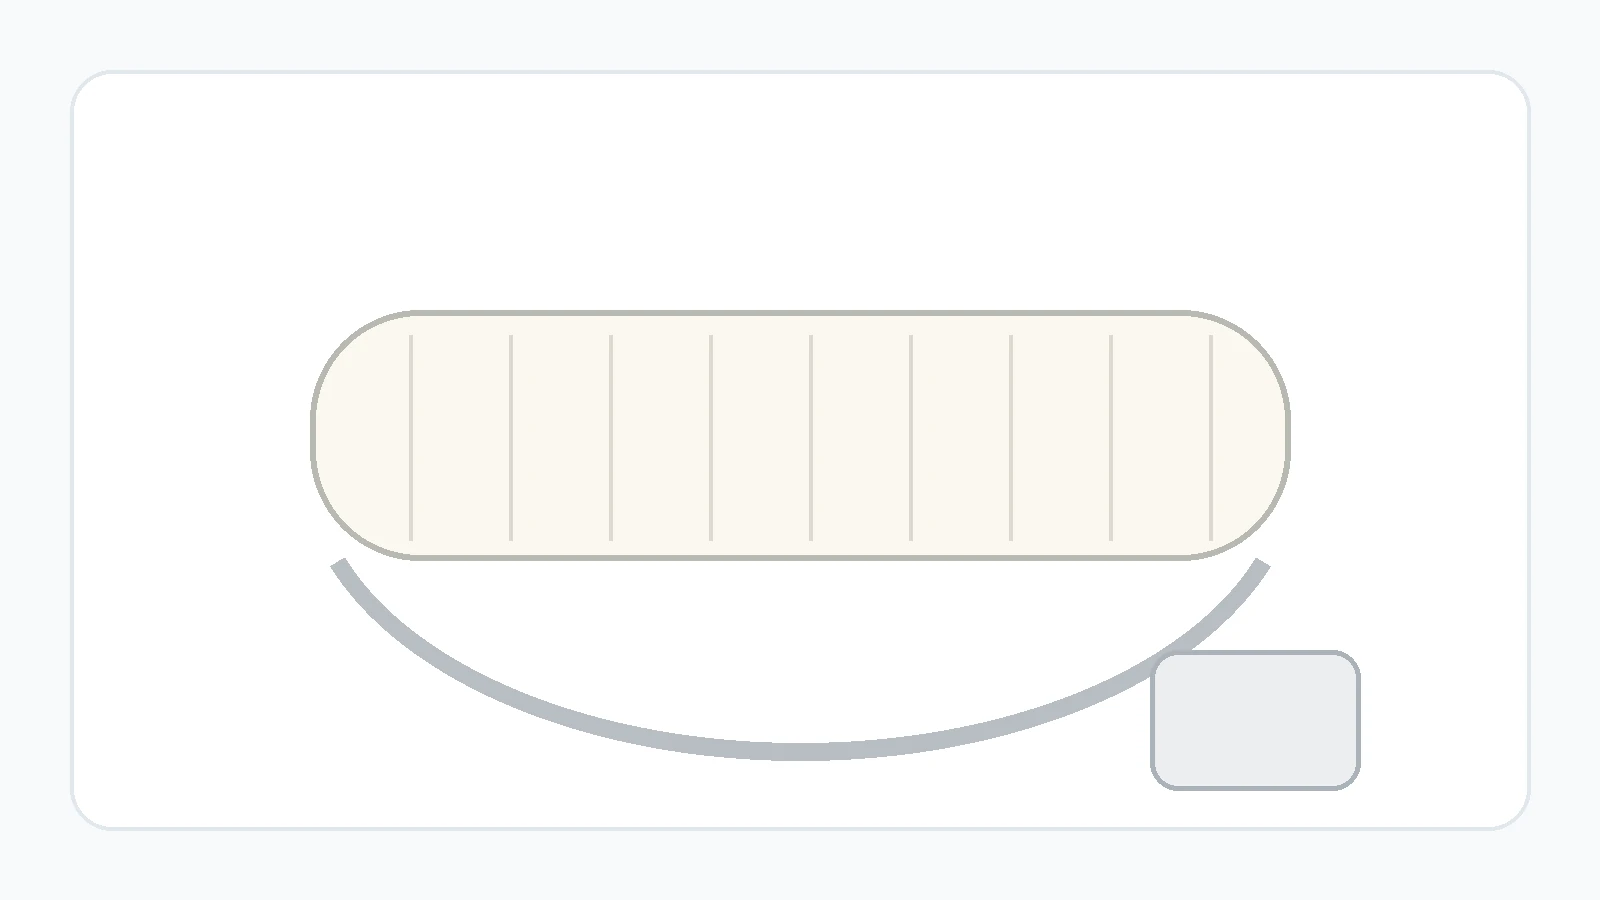Select the third segment of the cream bar

pos(561,435)
